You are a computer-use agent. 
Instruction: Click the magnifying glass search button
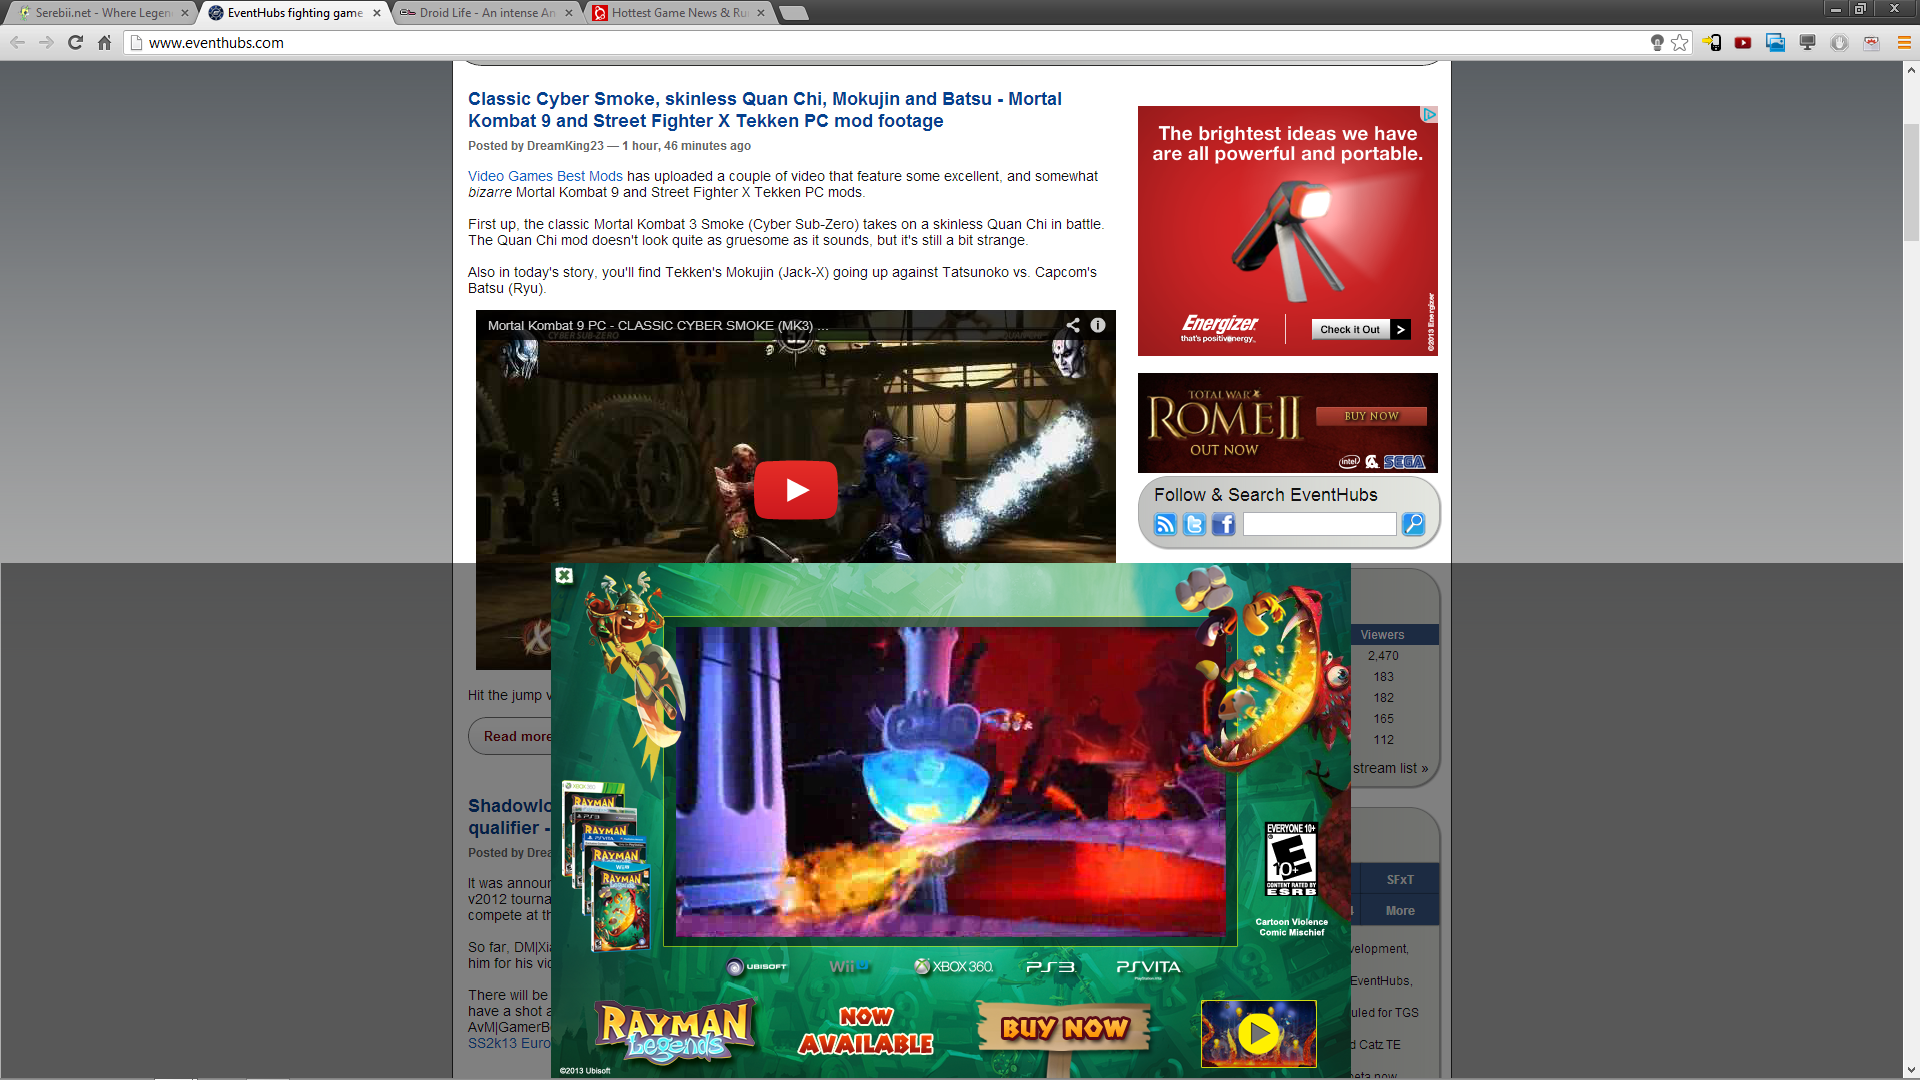(x=1413, y=524)
